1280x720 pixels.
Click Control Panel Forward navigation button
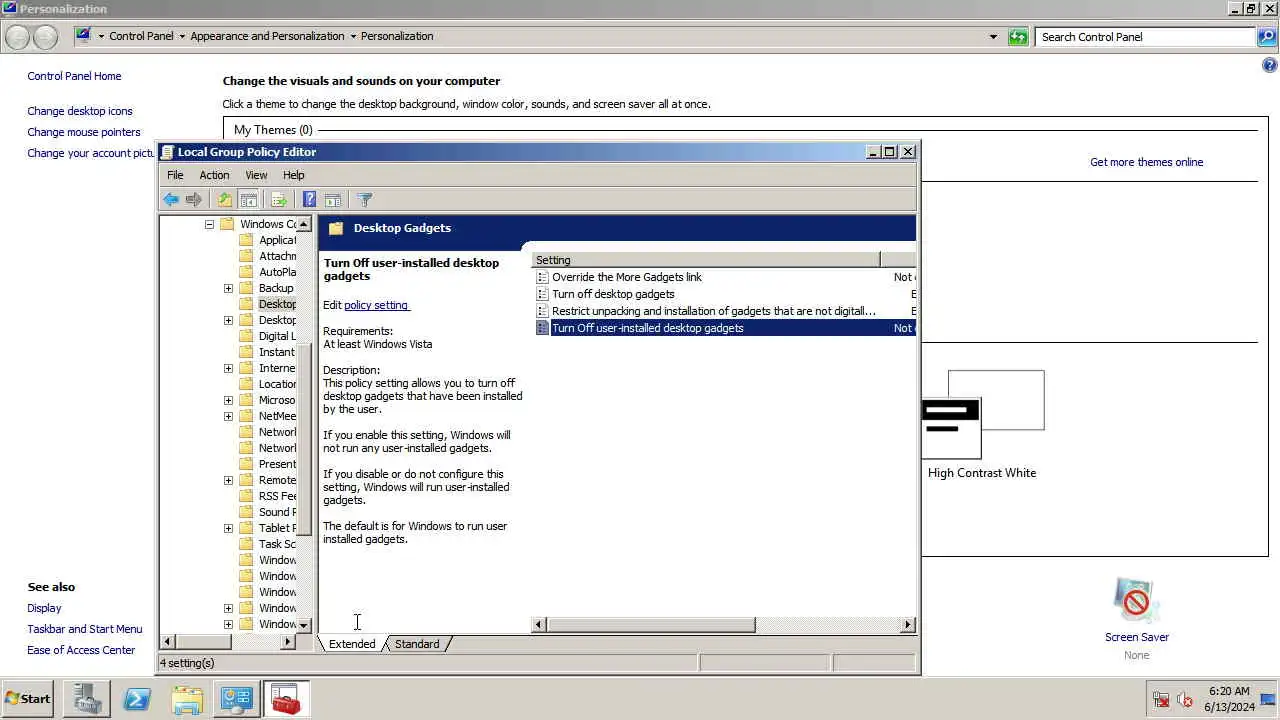pos(46,37)
